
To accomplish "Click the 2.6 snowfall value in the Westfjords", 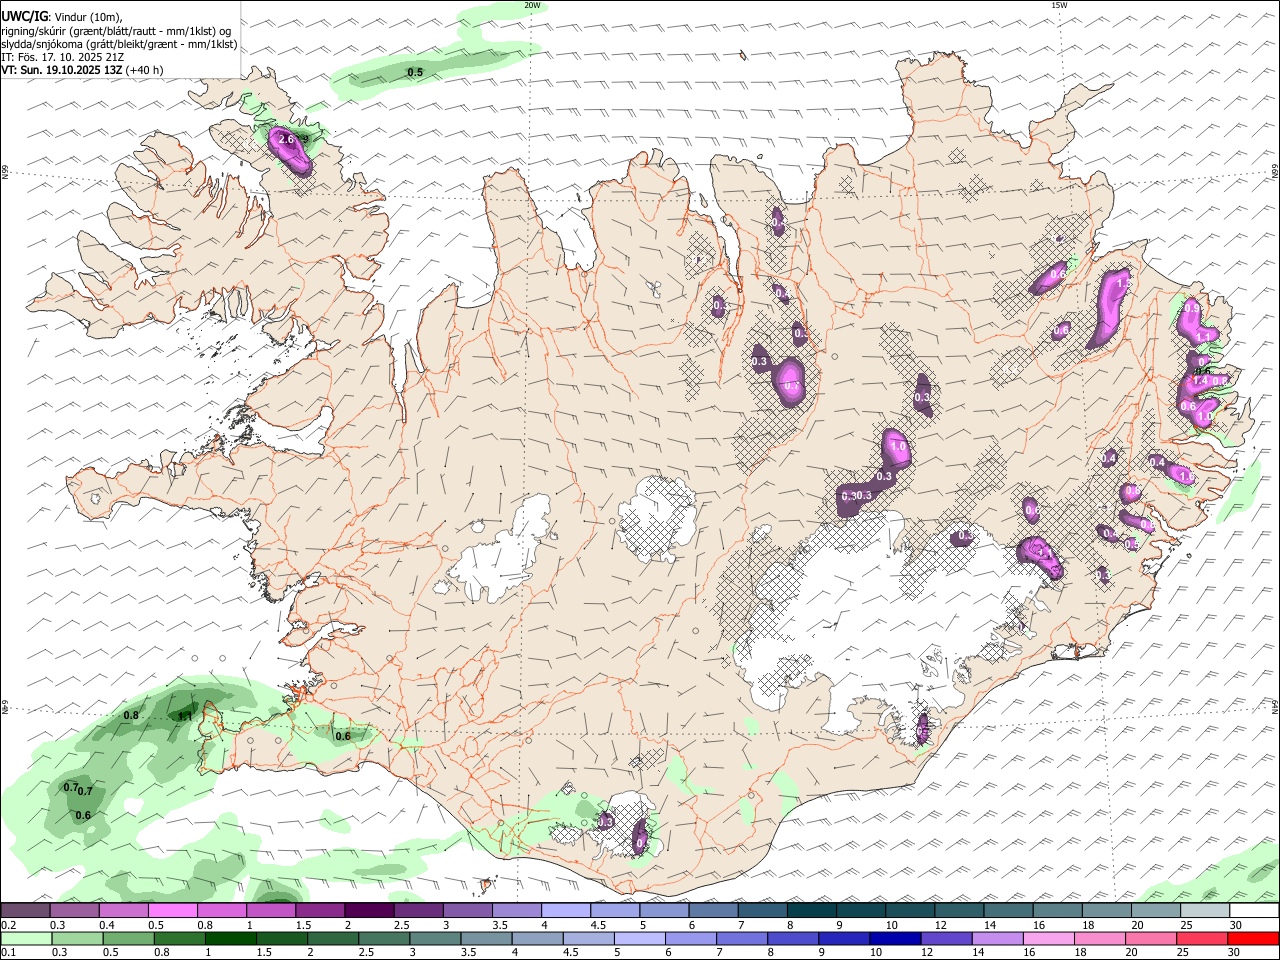I will tap(286, 139).
